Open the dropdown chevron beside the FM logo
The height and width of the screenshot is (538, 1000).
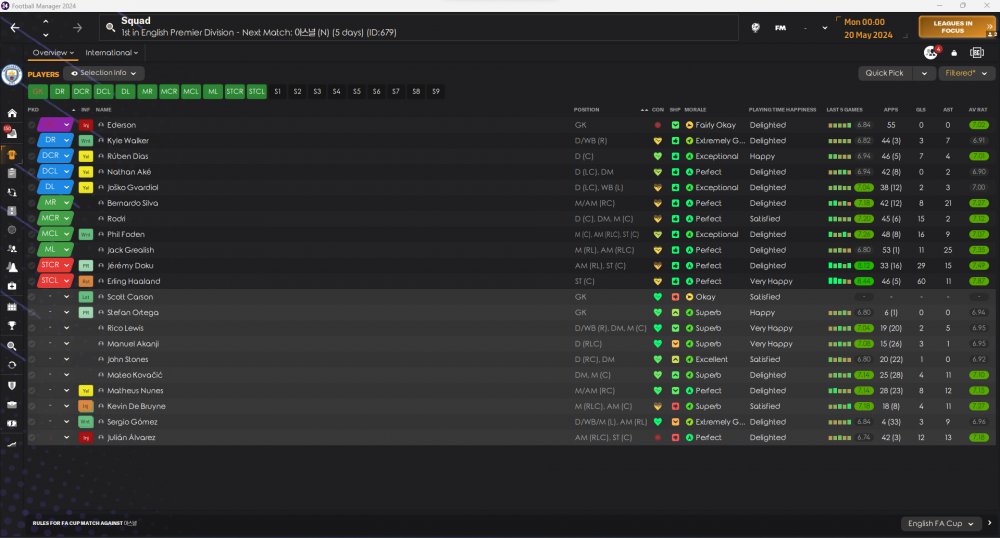coord(825,28)
